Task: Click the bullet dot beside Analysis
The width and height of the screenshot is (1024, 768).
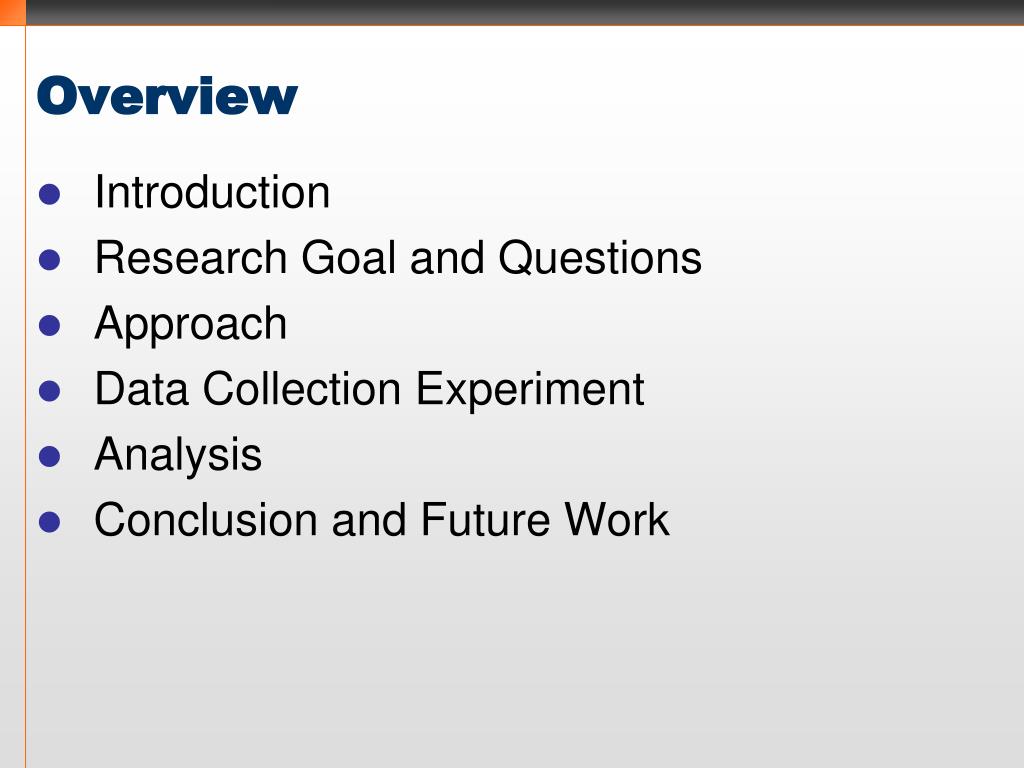Action: click(x=50, y=456)
